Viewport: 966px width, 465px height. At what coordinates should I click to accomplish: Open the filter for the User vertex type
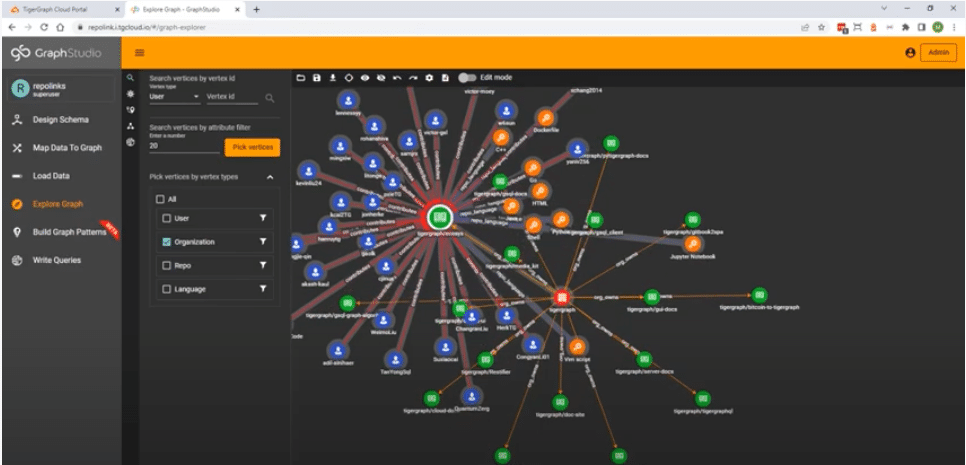click(263, 219)
